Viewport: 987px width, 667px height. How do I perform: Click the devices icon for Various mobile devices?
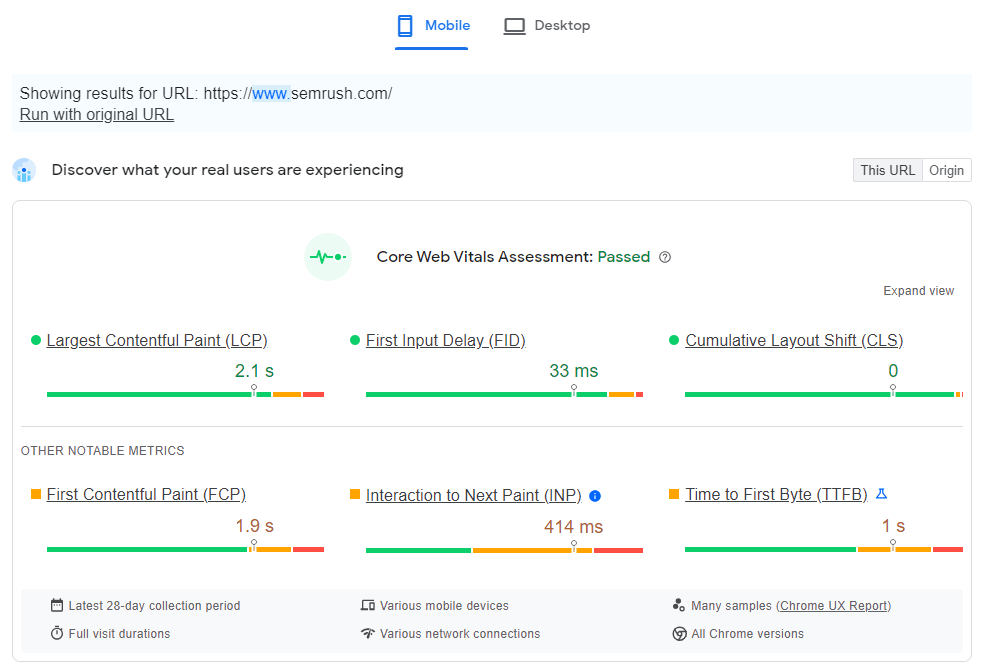pos(370,605)
